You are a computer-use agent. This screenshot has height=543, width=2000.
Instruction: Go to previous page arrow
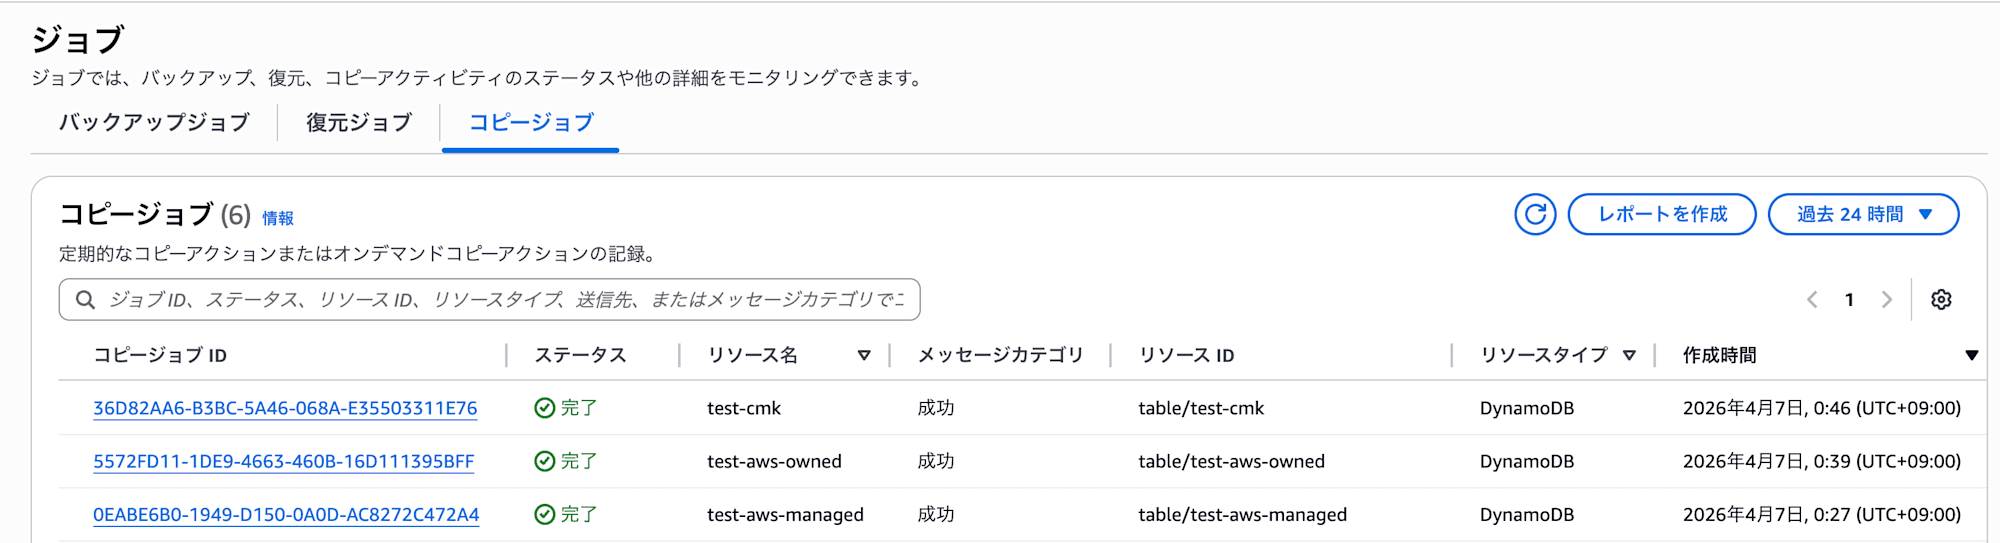point(1812,299)
